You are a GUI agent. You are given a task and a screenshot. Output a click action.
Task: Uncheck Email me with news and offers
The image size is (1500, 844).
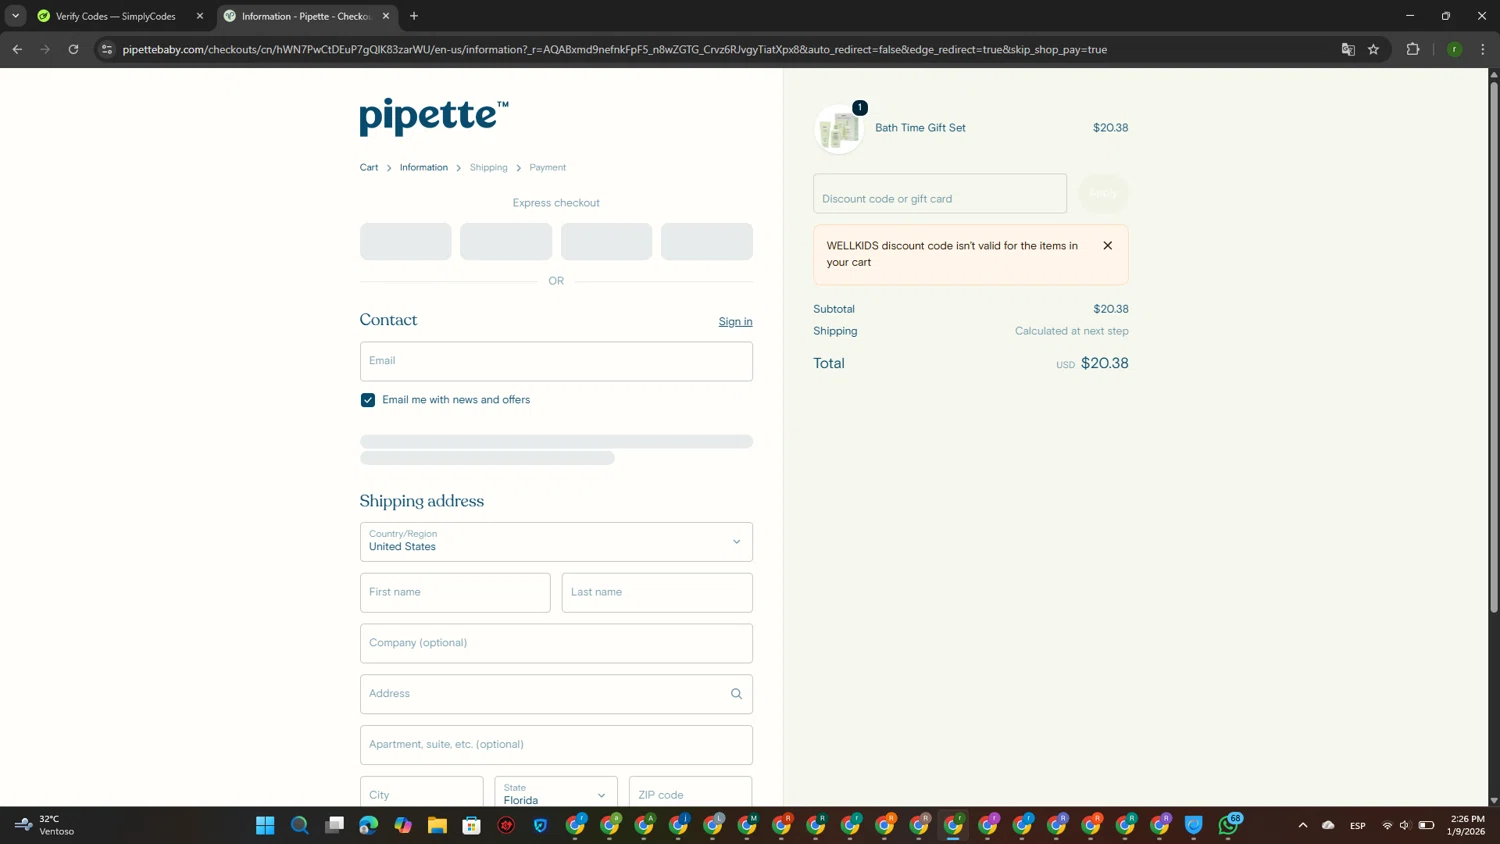click(368, 400)
